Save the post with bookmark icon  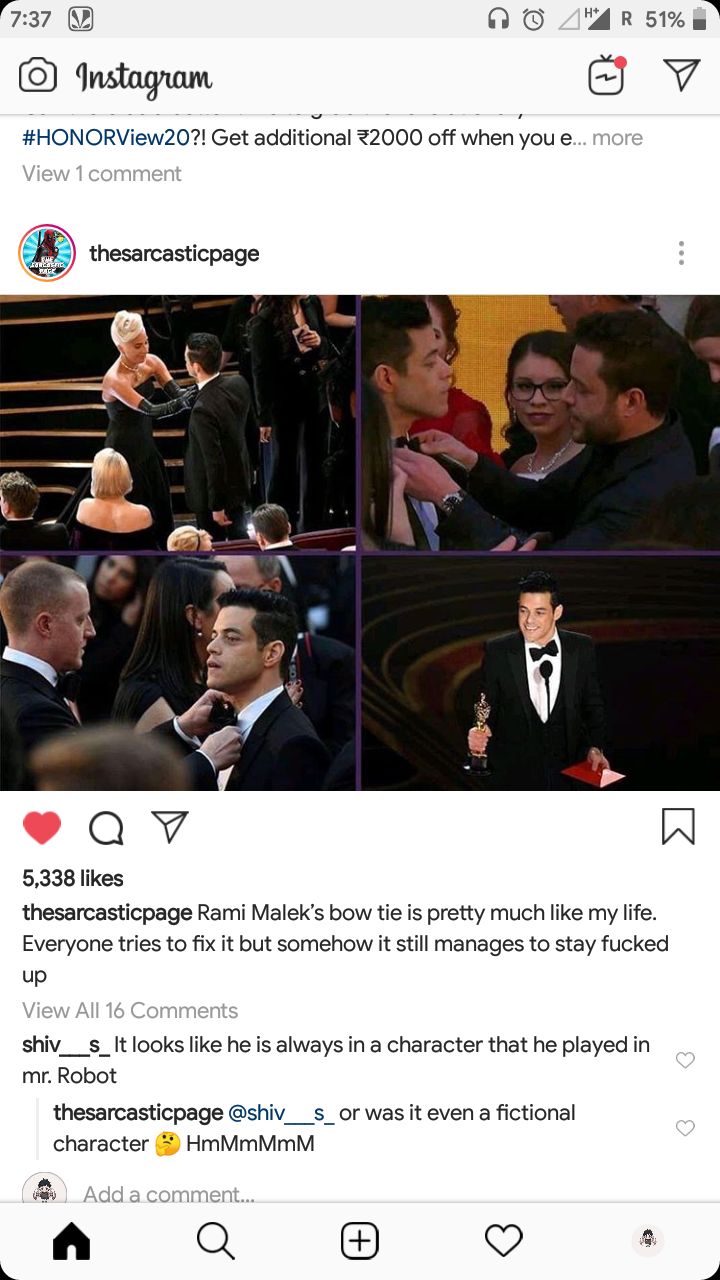pyautogui.click(x=678, y=826)
